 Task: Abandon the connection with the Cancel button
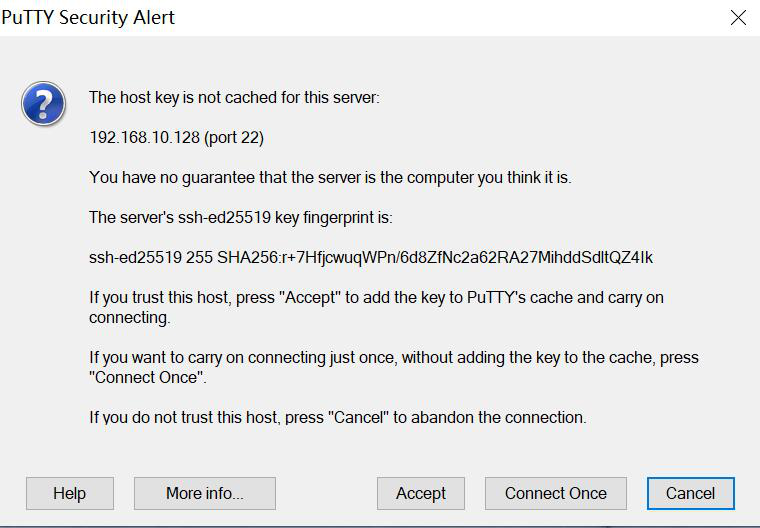pos(691,493)
